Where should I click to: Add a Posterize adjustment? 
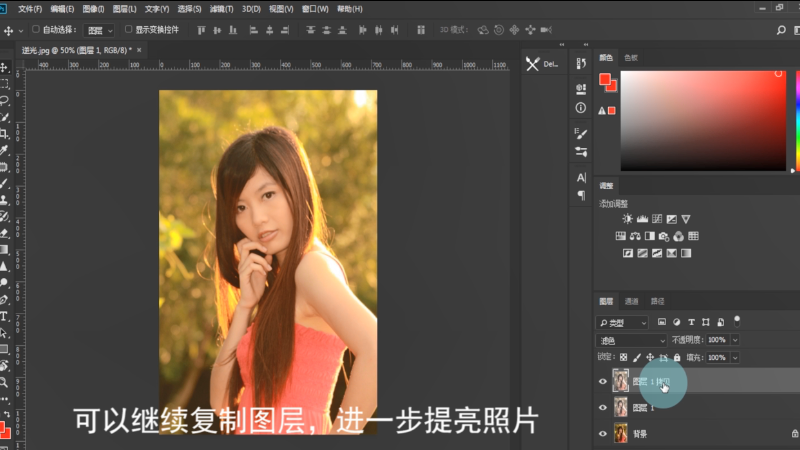[642, 253]
